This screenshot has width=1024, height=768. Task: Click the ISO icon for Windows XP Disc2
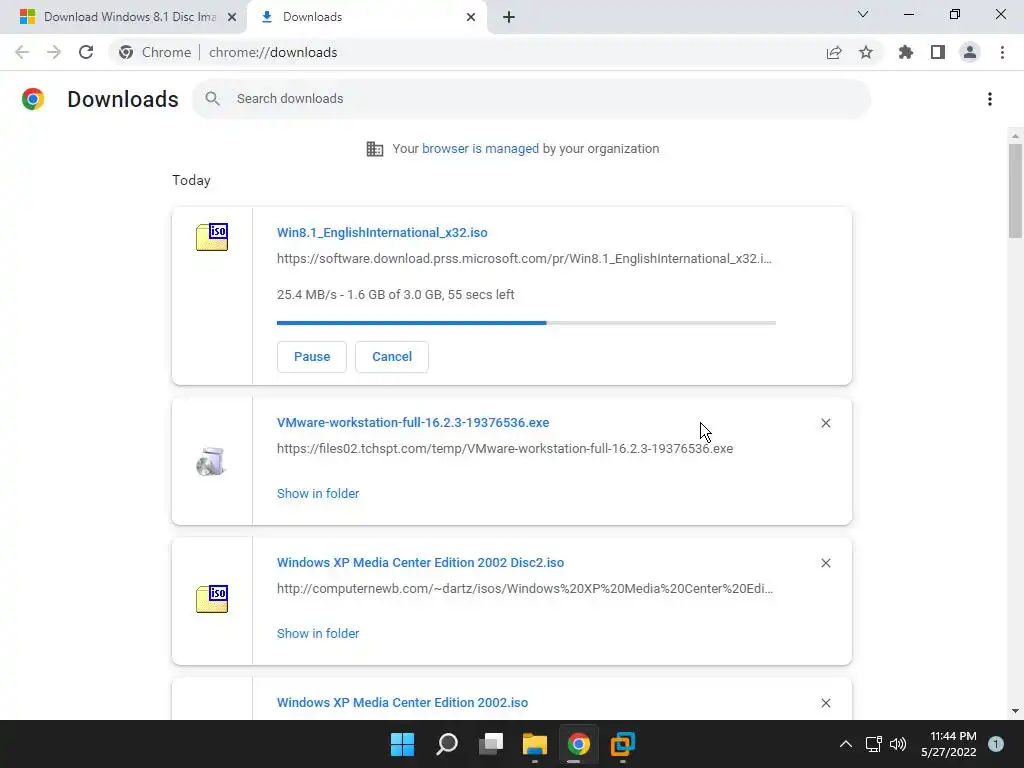tap(212, 599)
